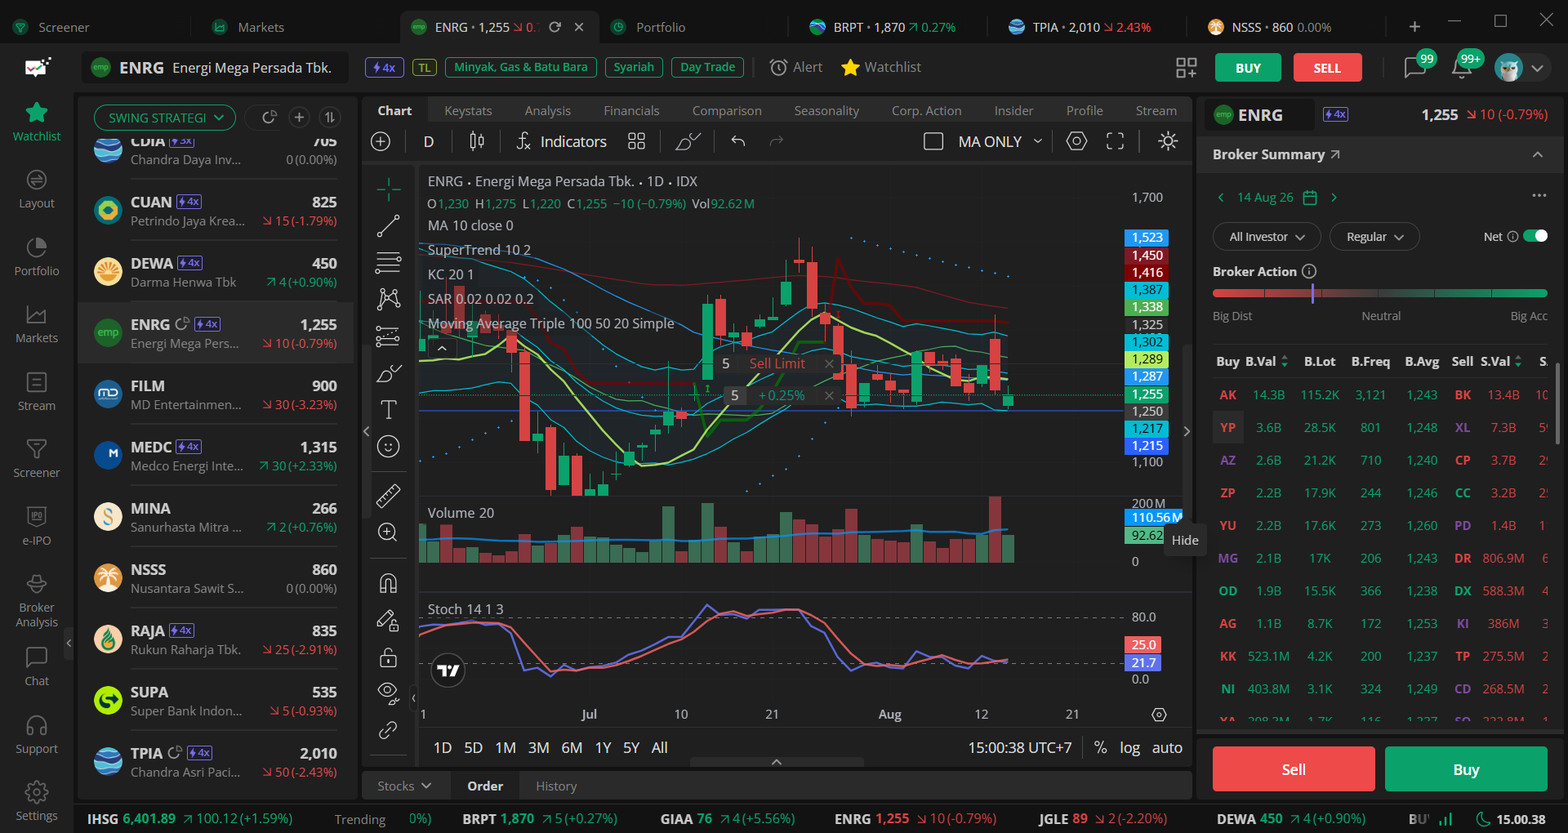Open chart settings hexagon icon in toolbar
Screen dimensions: 1568x833
point(1076,142)
